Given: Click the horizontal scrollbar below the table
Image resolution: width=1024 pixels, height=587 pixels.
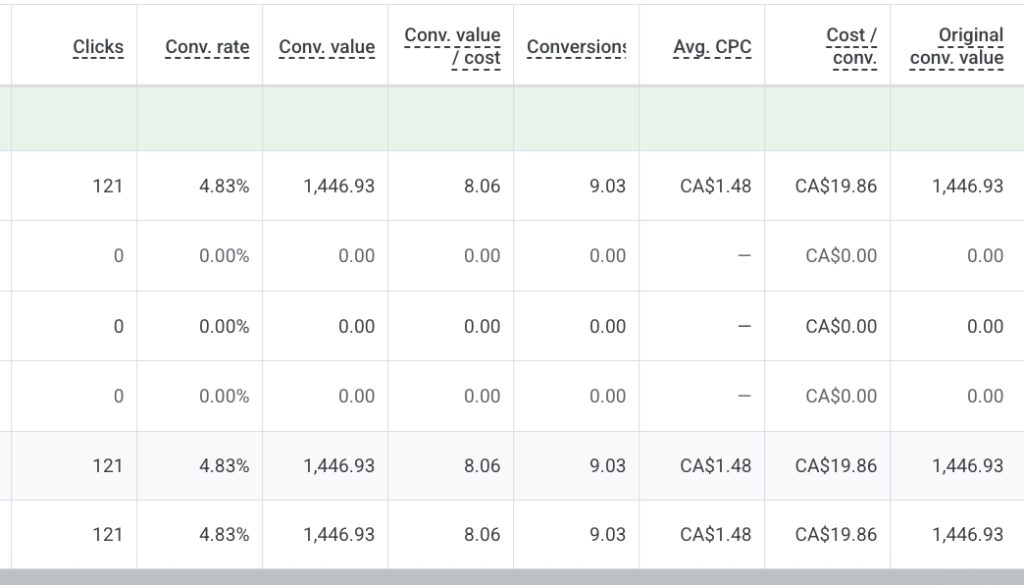Looking at the screenshot, I should coord(512,577).
